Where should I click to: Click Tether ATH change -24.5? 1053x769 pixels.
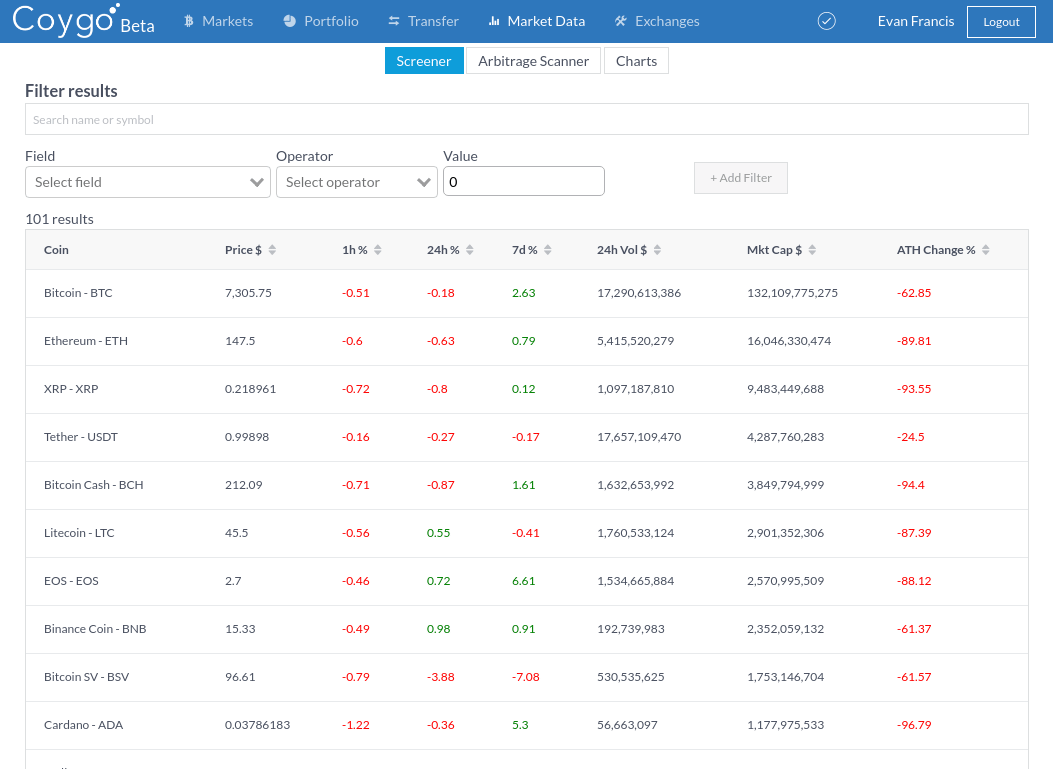pos(911,437)
